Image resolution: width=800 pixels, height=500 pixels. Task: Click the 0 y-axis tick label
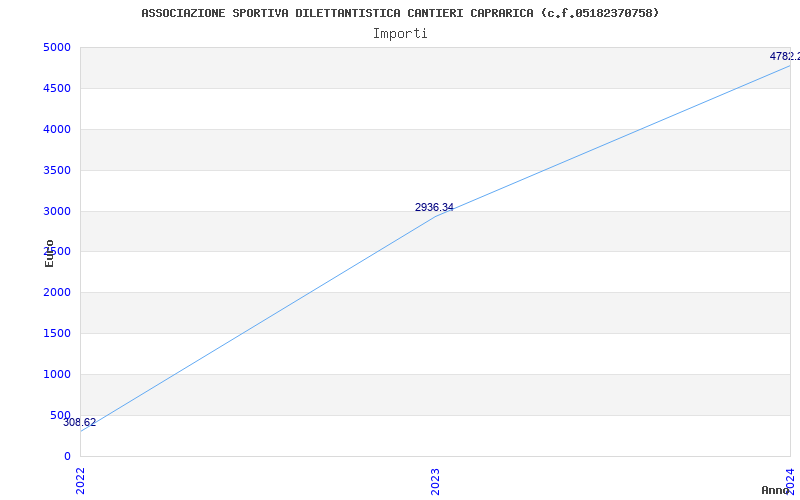click(x=67, y=456)
